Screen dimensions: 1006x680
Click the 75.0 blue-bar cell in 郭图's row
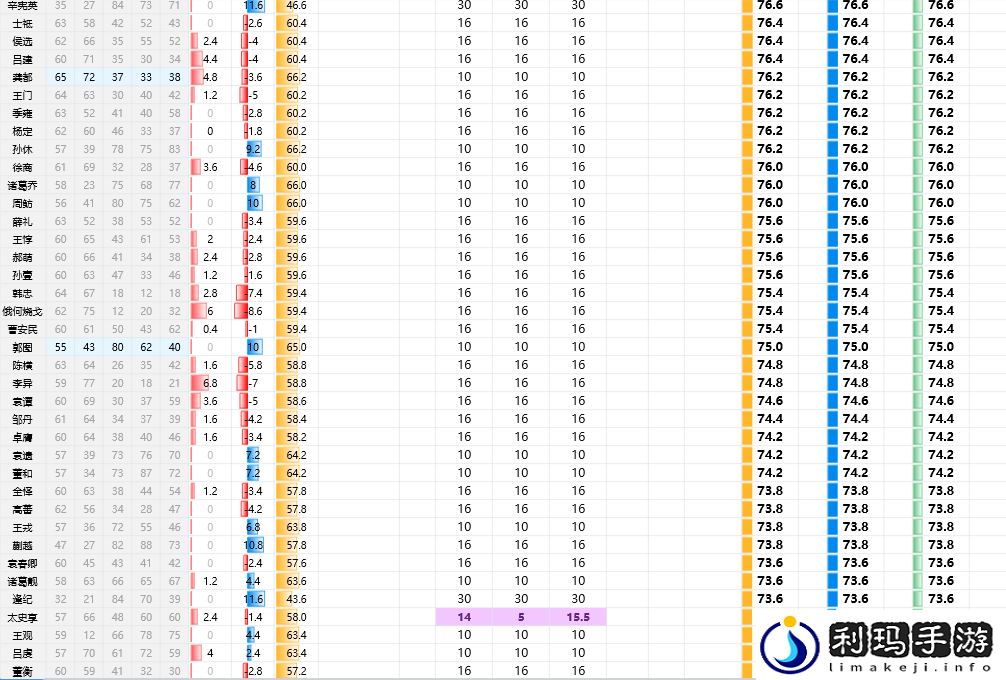coord(855,347)
